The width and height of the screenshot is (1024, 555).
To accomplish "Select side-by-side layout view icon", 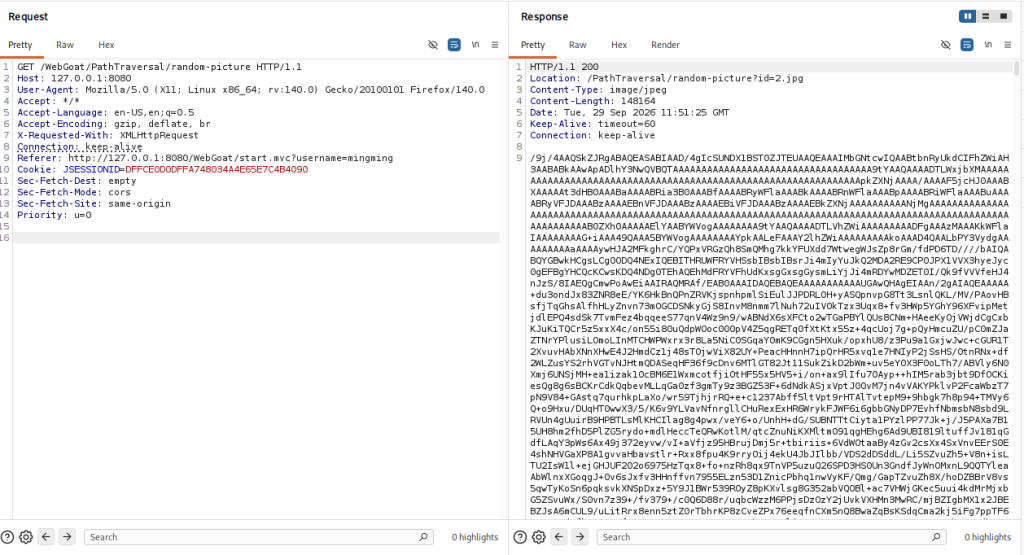I will [967, 16].
